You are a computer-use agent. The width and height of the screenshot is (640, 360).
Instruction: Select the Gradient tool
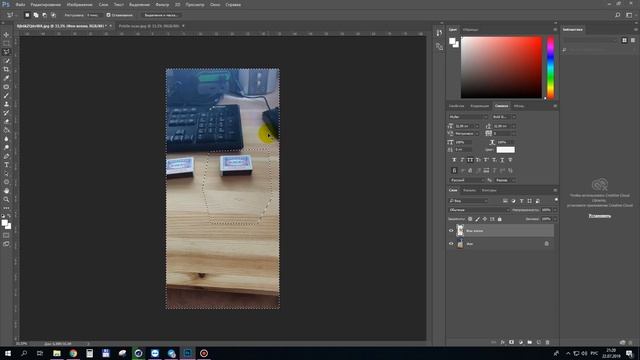click(6, 130)
